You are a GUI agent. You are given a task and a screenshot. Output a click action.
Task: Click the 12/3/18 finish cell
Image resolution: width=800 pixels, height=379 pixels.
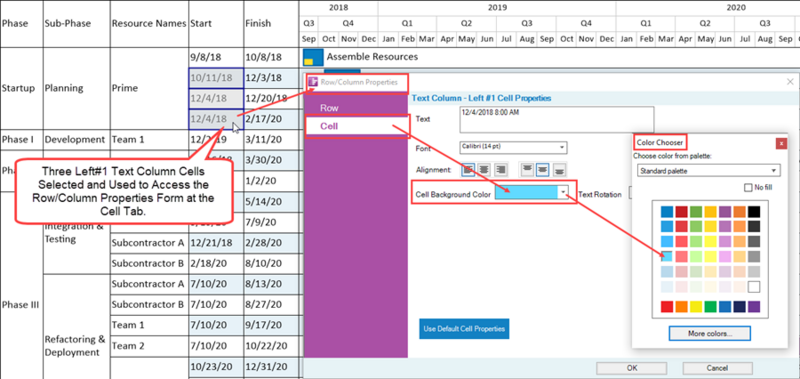271,78
